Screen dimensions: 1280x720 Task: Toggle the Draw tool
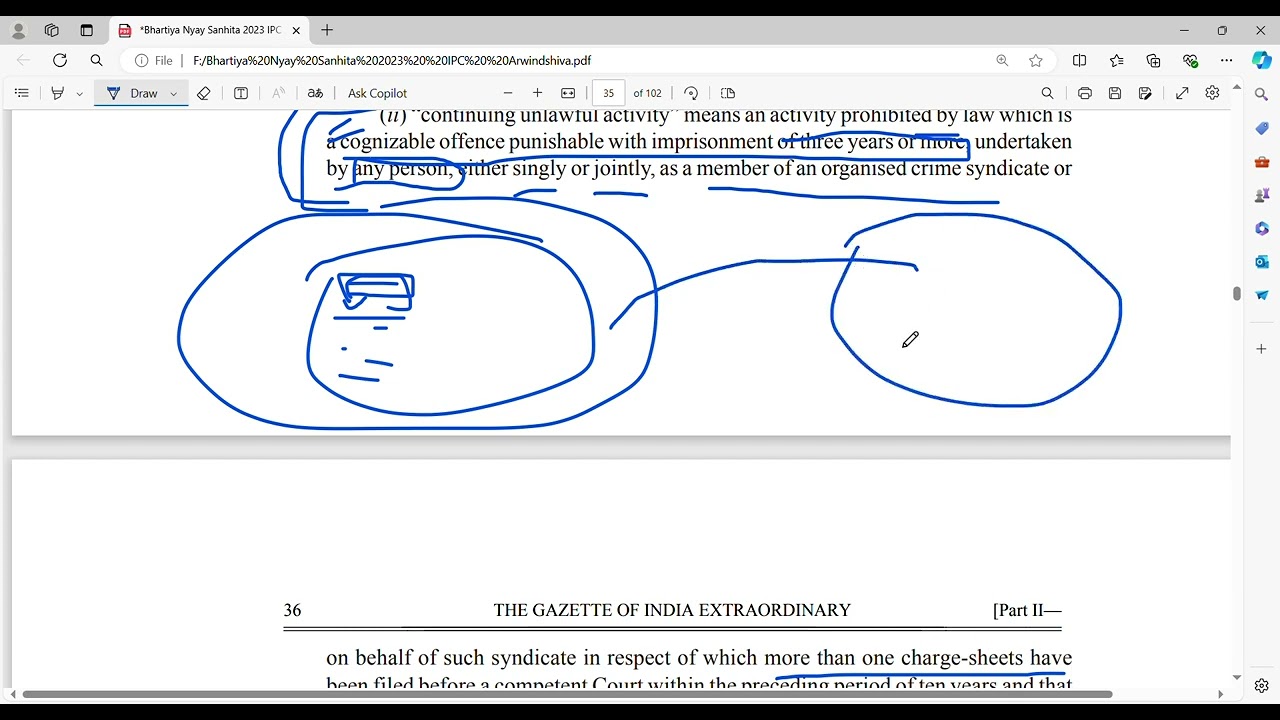click(x=132, y=93)
